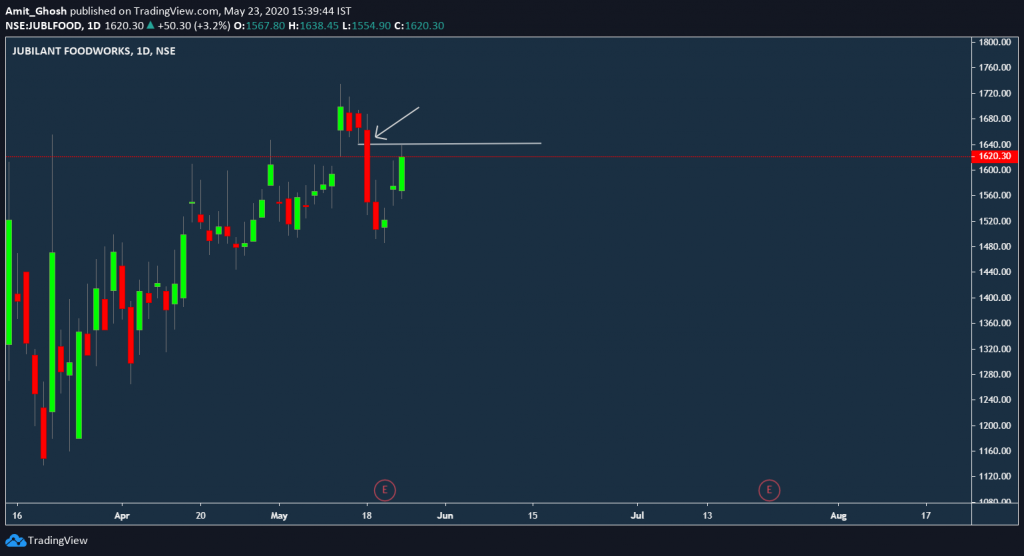Screen dimensions: 1024x556
Task: Click the 1600.00 price axis label
Action: click(x=995, y=170)
